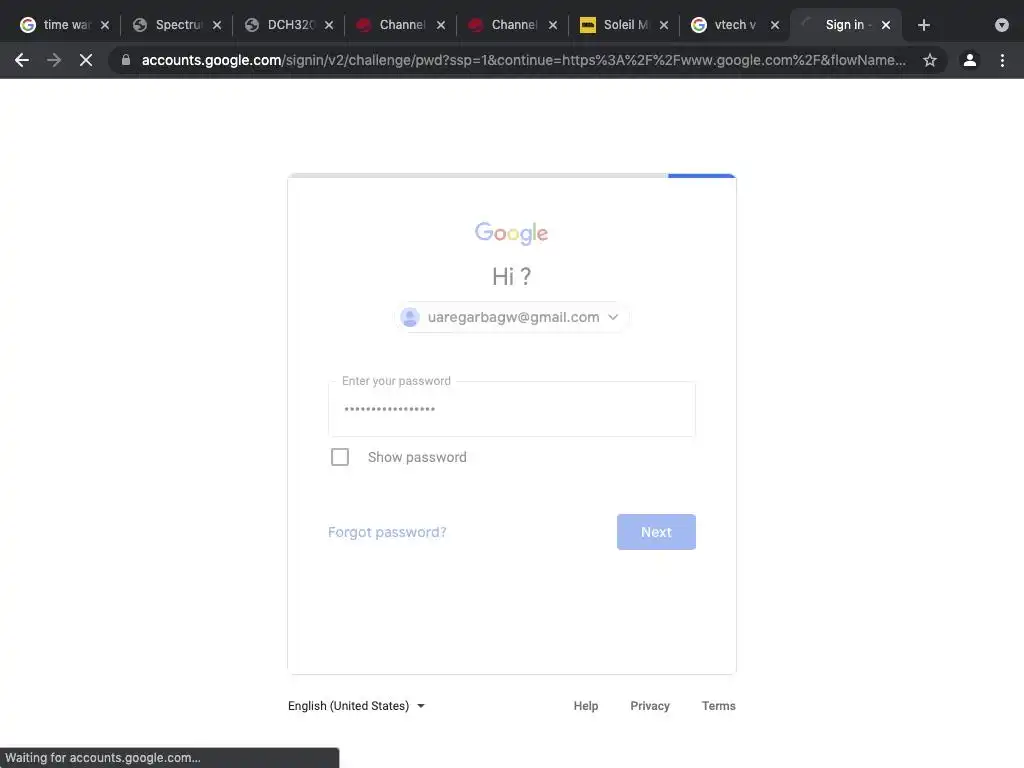Open the English (United States) language dropdown
This screenshot has height=768, width=1024.
tap(357, 706)
